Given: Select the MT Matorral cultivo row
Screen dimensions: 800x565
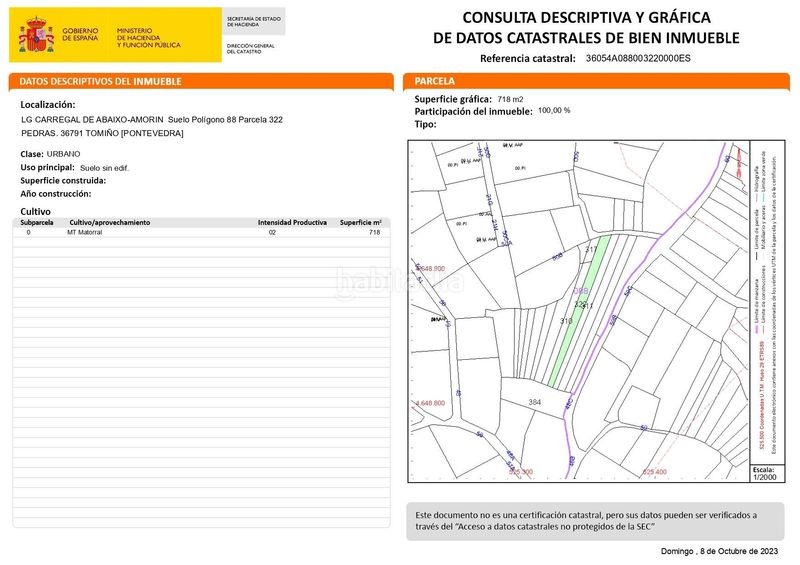Looking at the screenshot, I should pyautogui.click(x=201, y=232).
